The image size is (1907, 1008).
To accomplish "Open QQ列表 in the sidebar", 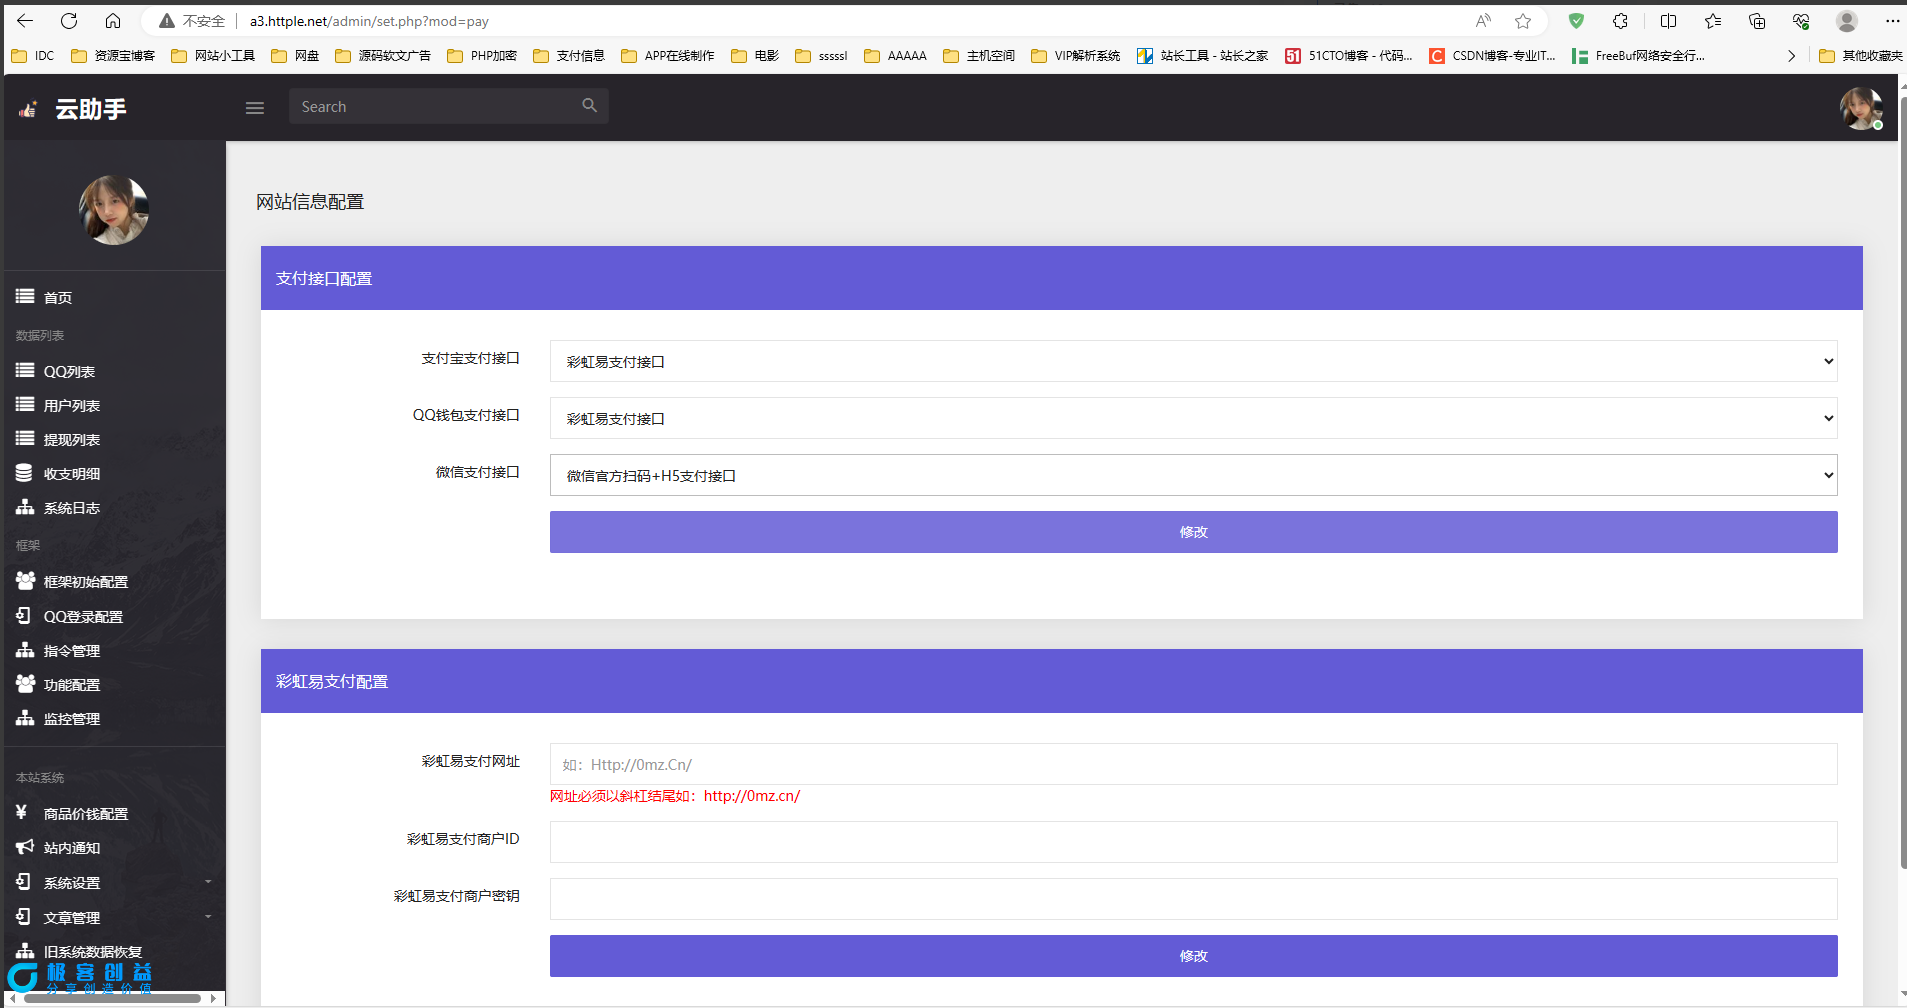I will 69,371.
